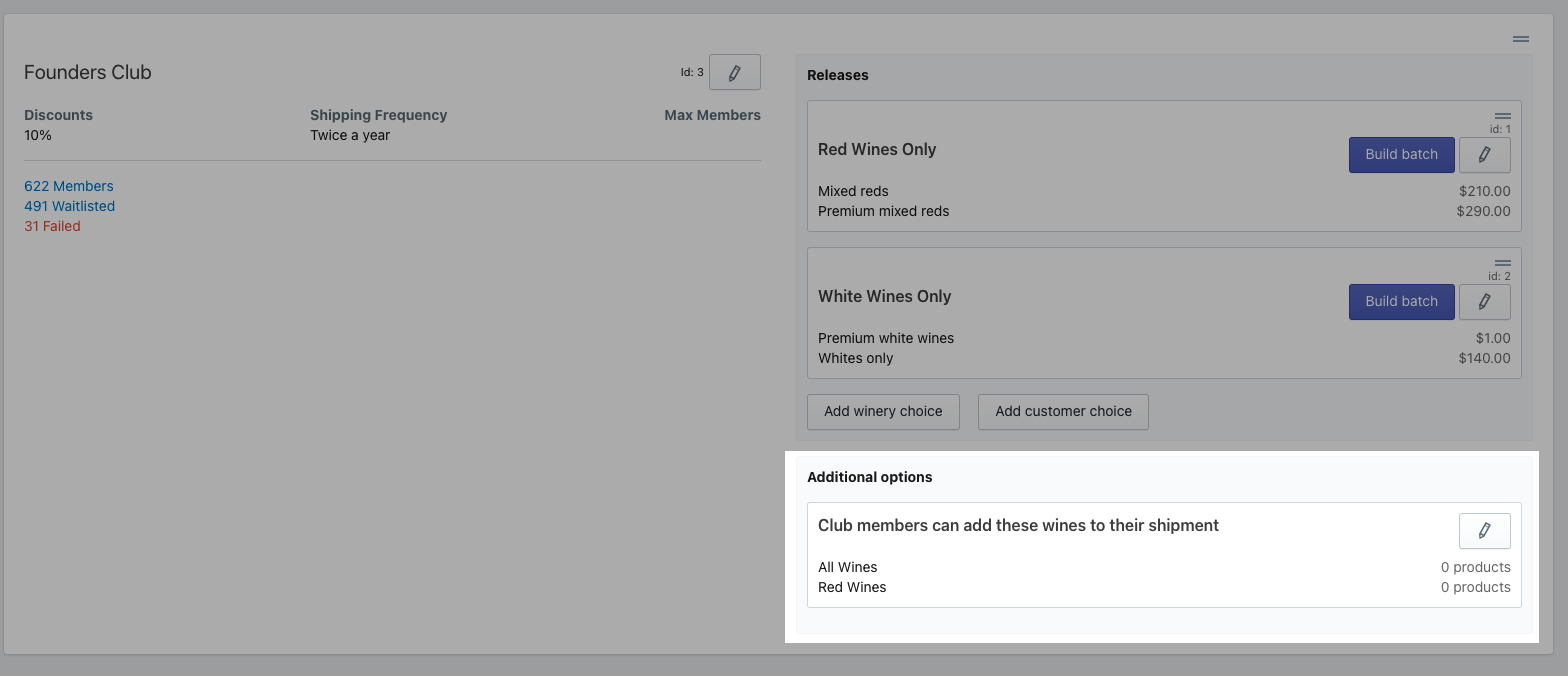
Task: Open the 622 Members list
Action: tap(69, 186)
